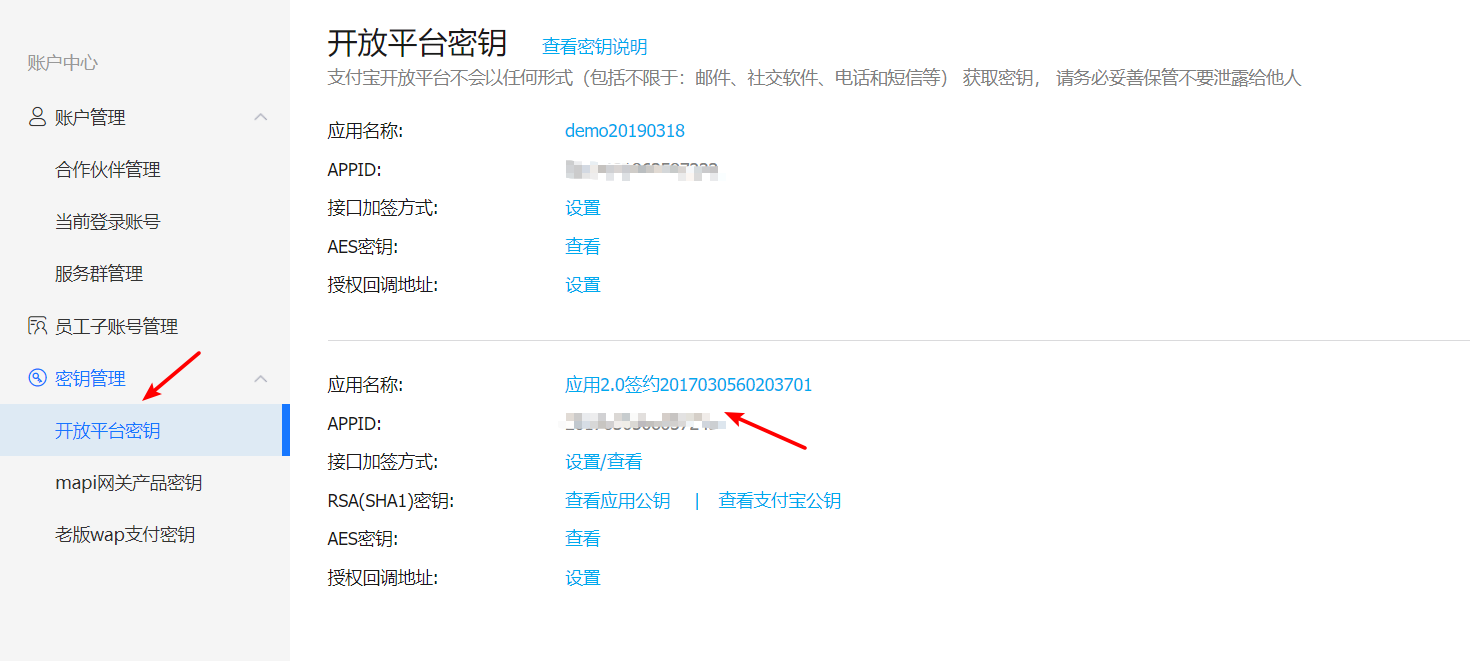
Task: Open 合作伙伴管理 in sidebar
Action: [108, 170]
